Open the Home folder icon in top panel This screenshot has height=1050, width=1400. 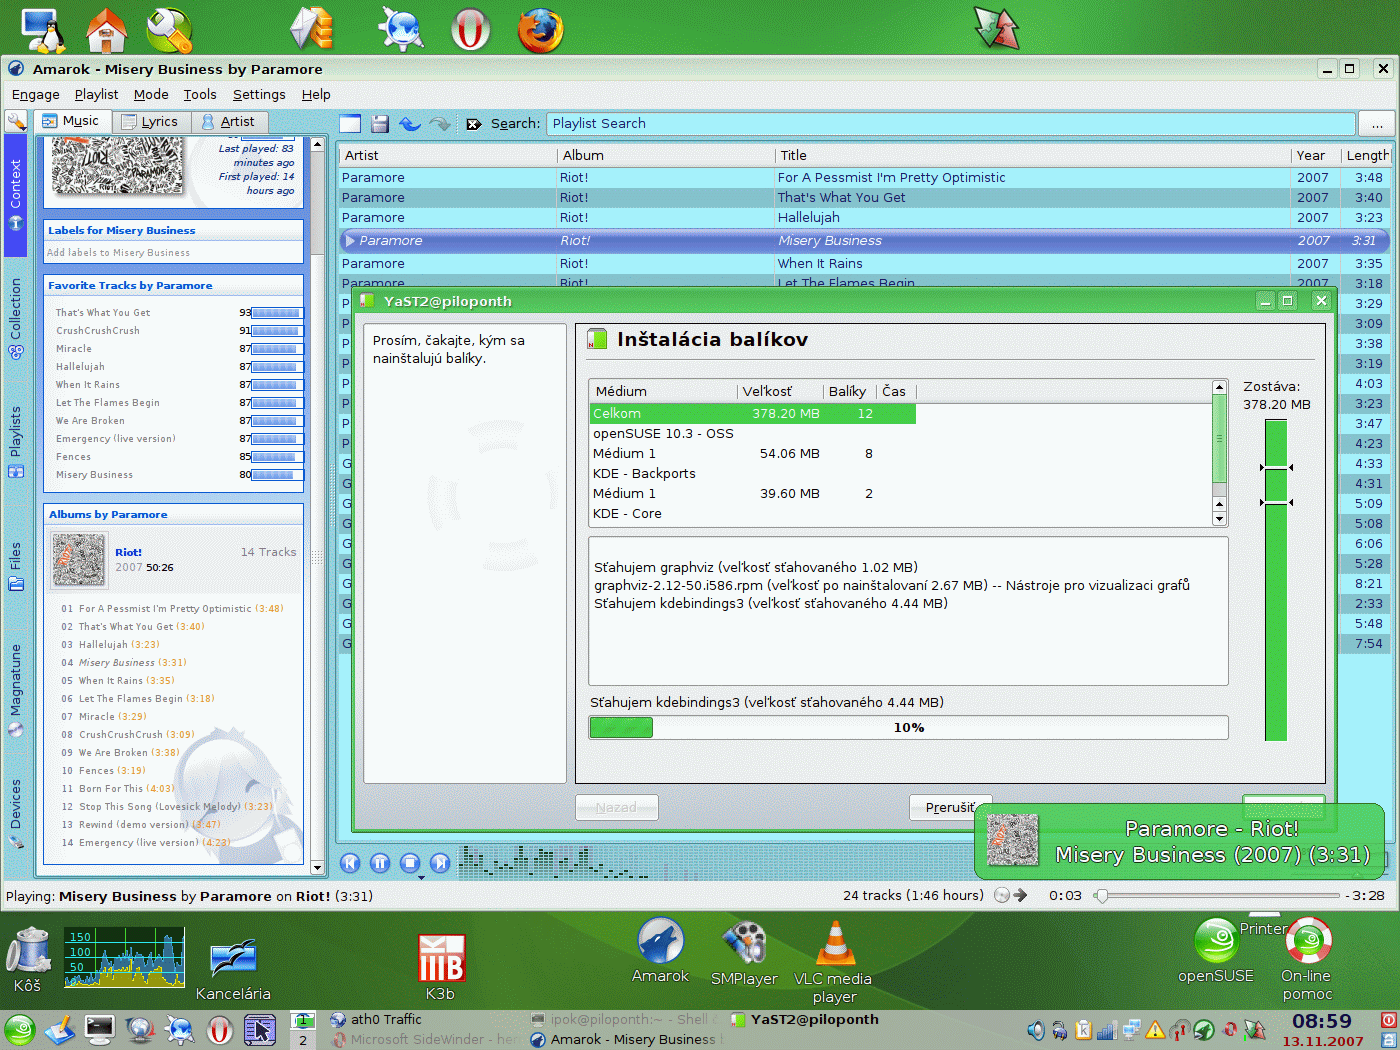click(106, 29)
